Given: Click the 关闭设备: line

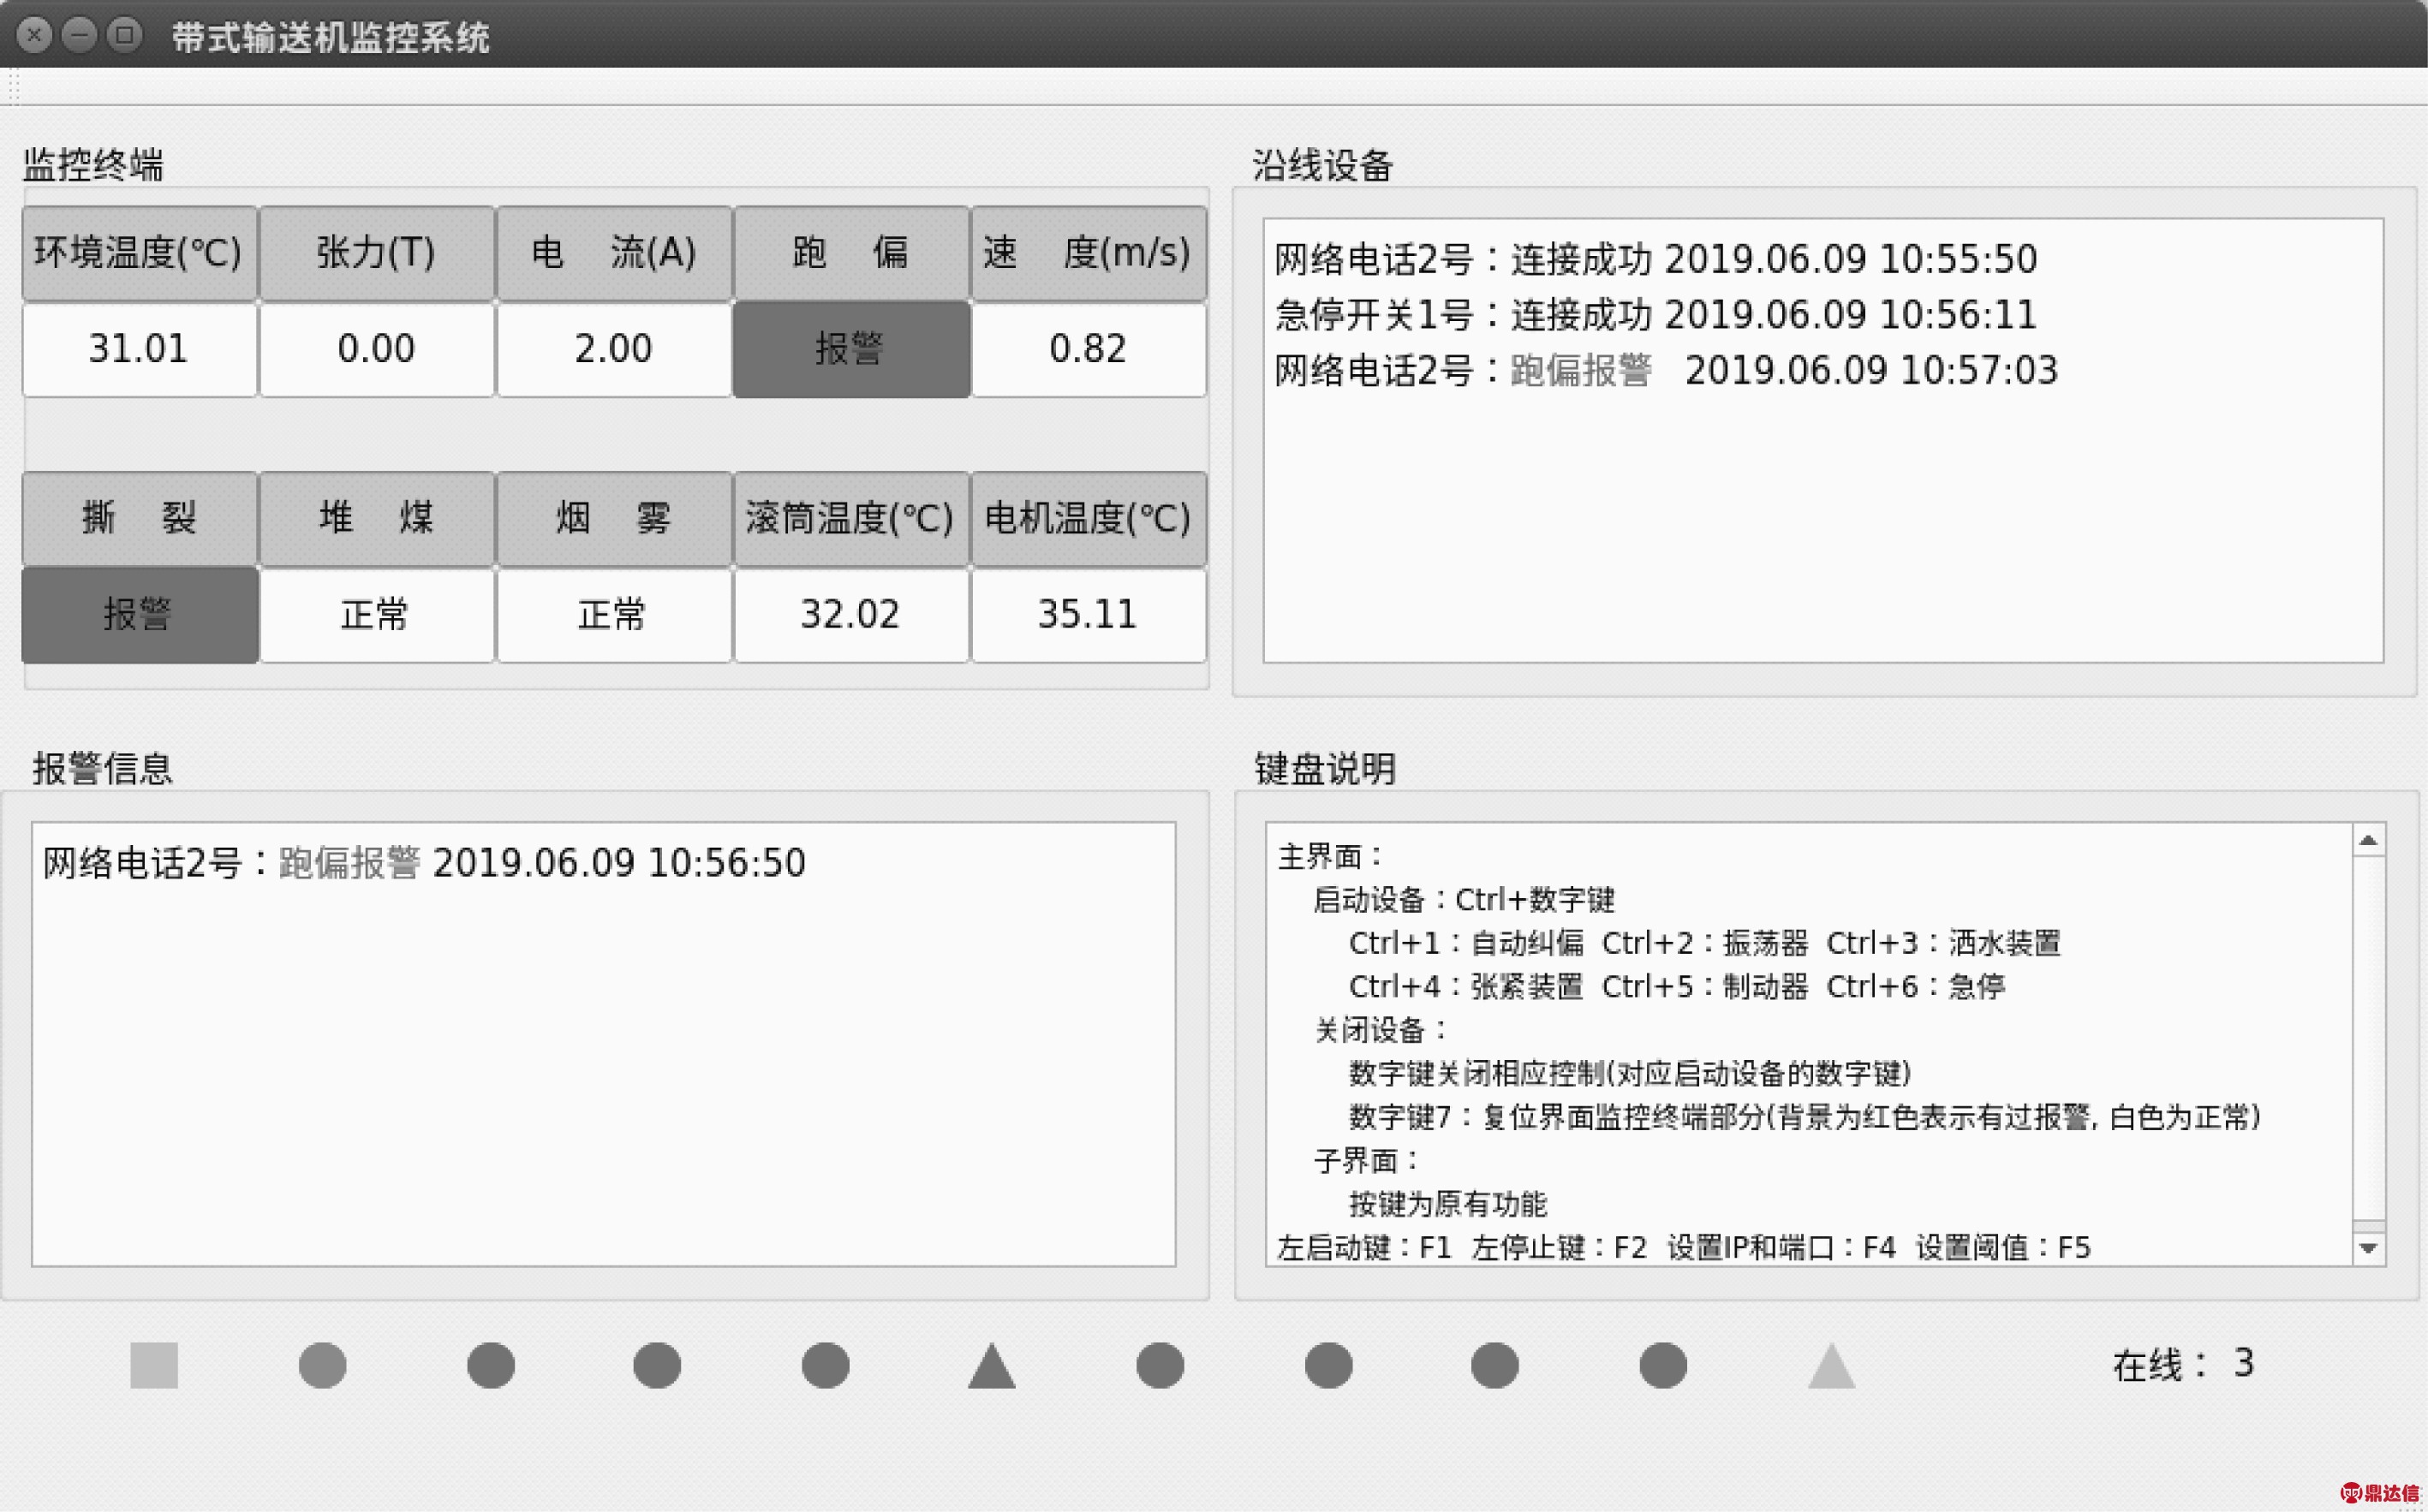Looking at the screenshot, I should tap(1382, 1030).
